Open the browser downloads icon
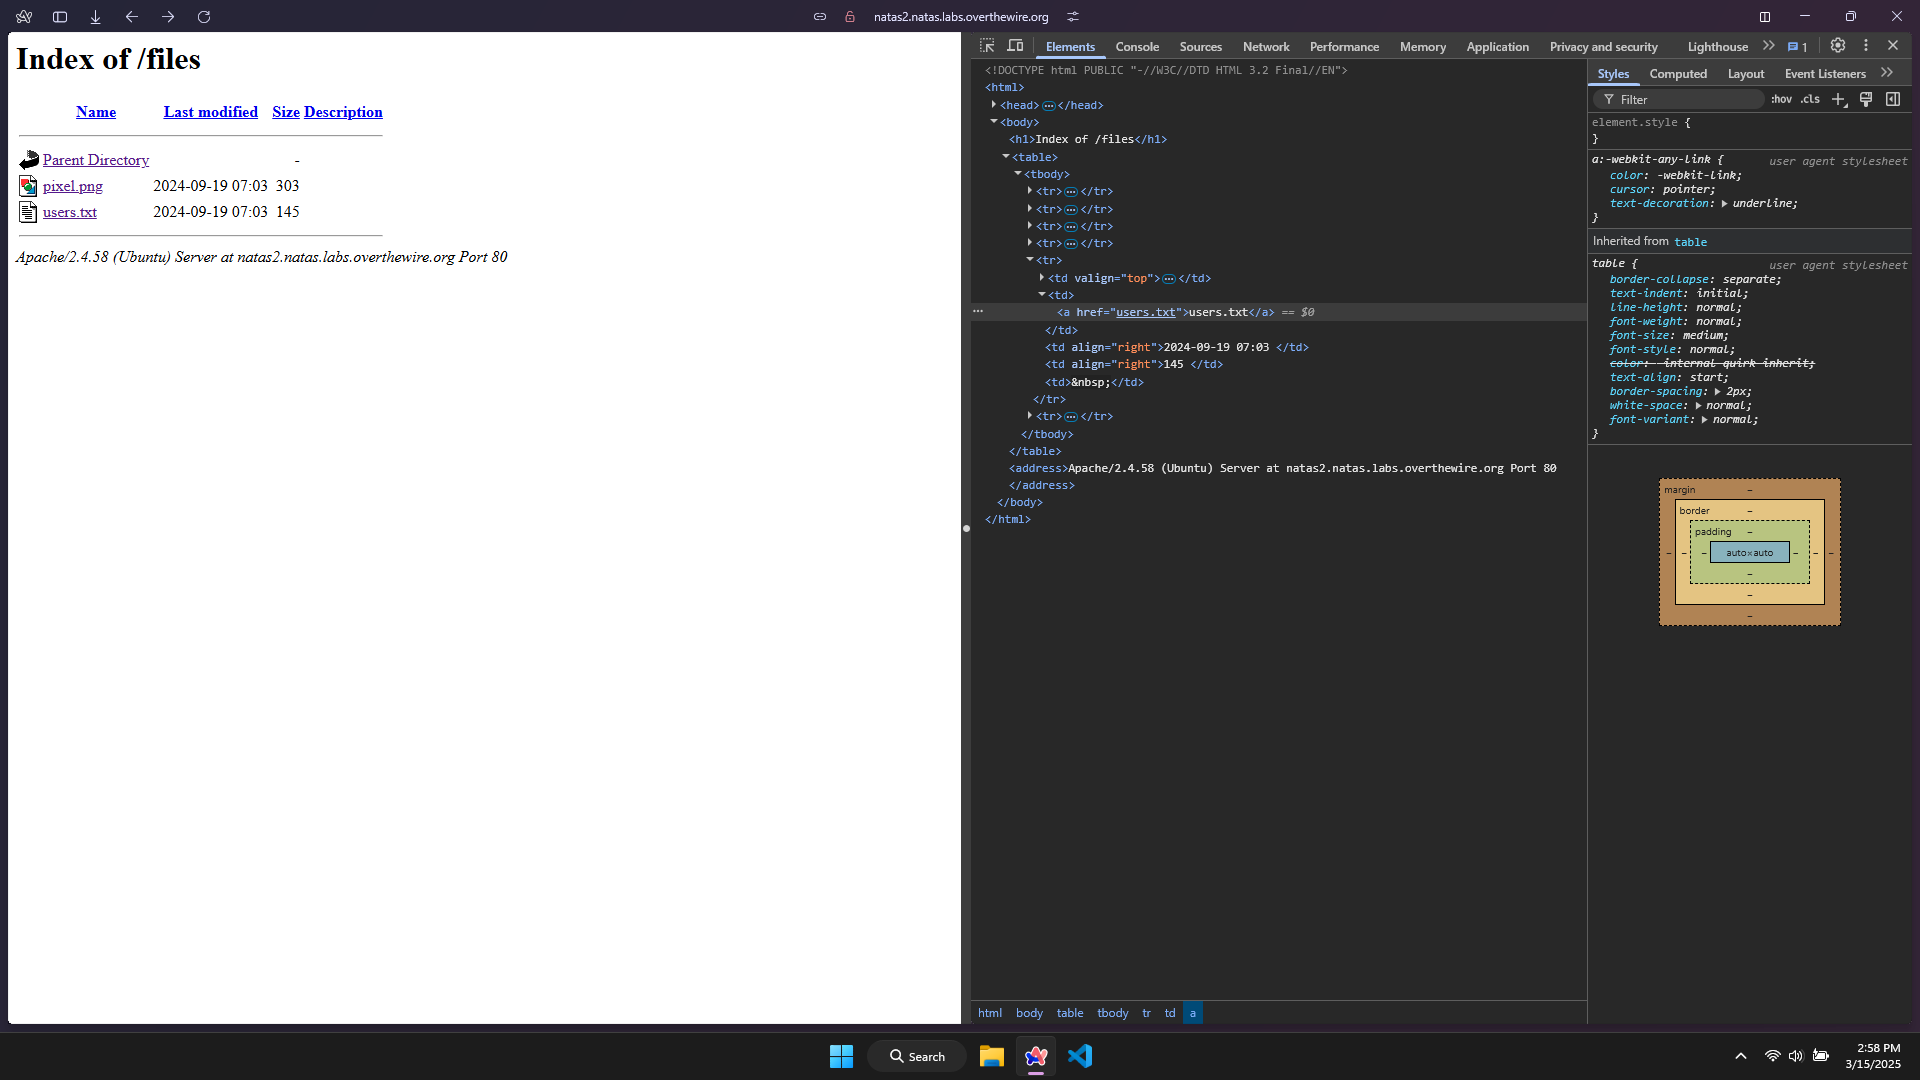 [96, 17]
